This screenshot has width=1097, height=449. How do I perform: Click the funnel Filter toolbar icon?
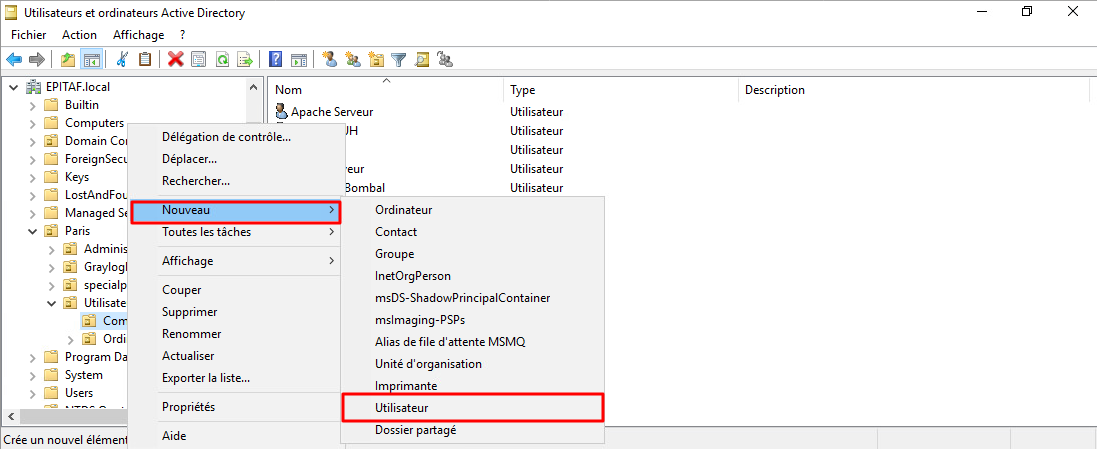click(399, 59)
